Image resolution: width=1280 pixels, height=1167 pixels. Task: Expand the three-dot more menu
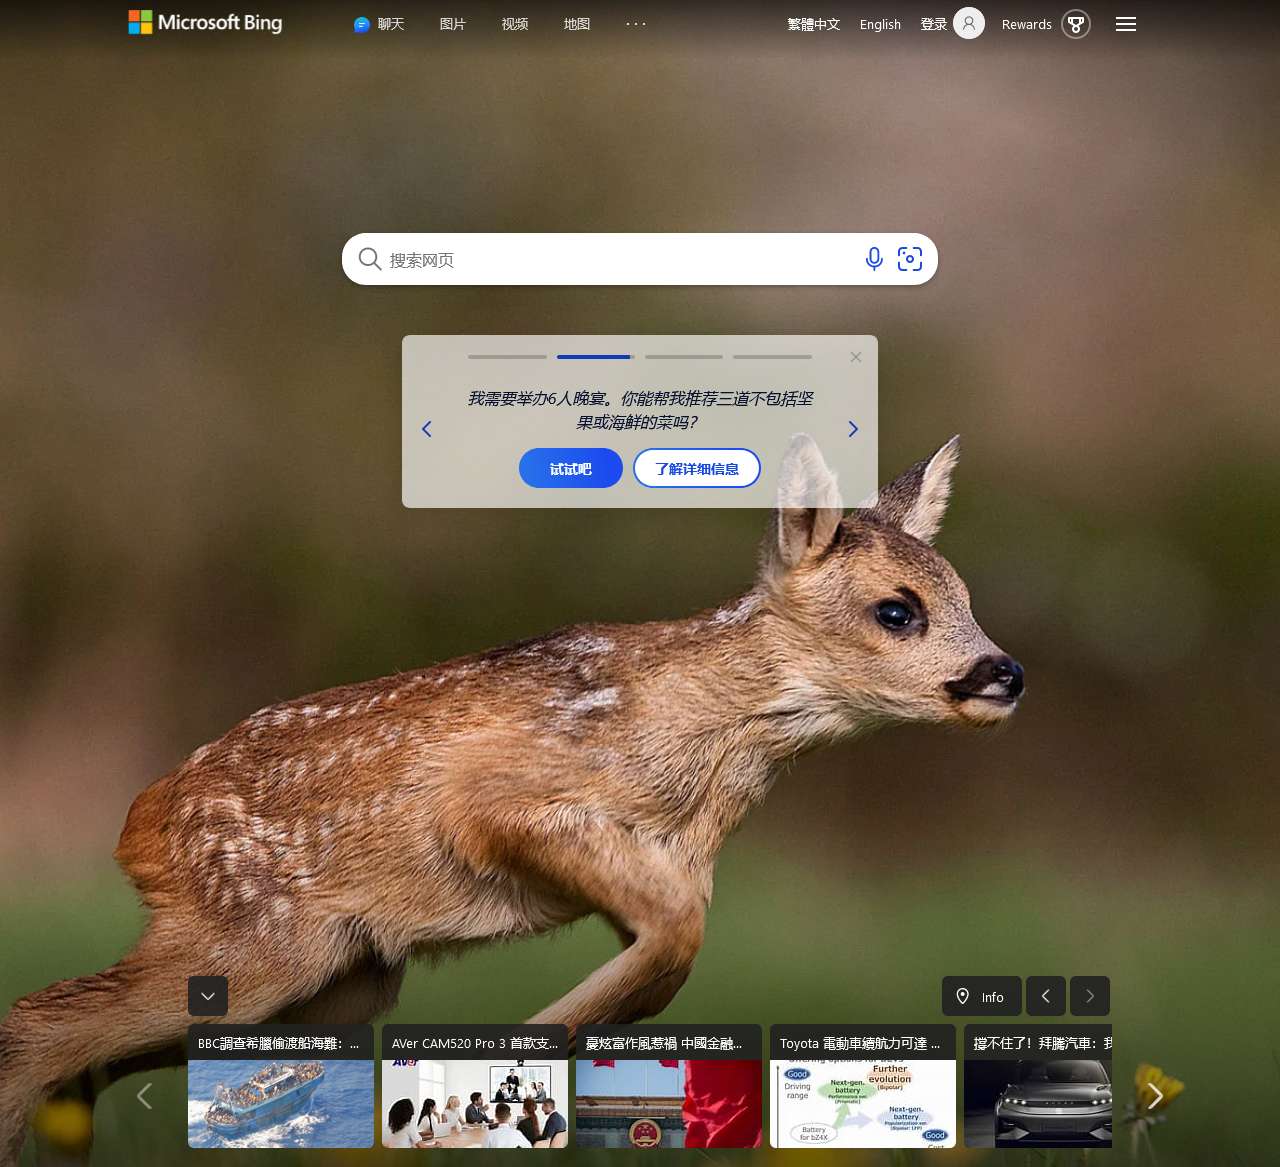pyautogui.click(x=636, y=23)
